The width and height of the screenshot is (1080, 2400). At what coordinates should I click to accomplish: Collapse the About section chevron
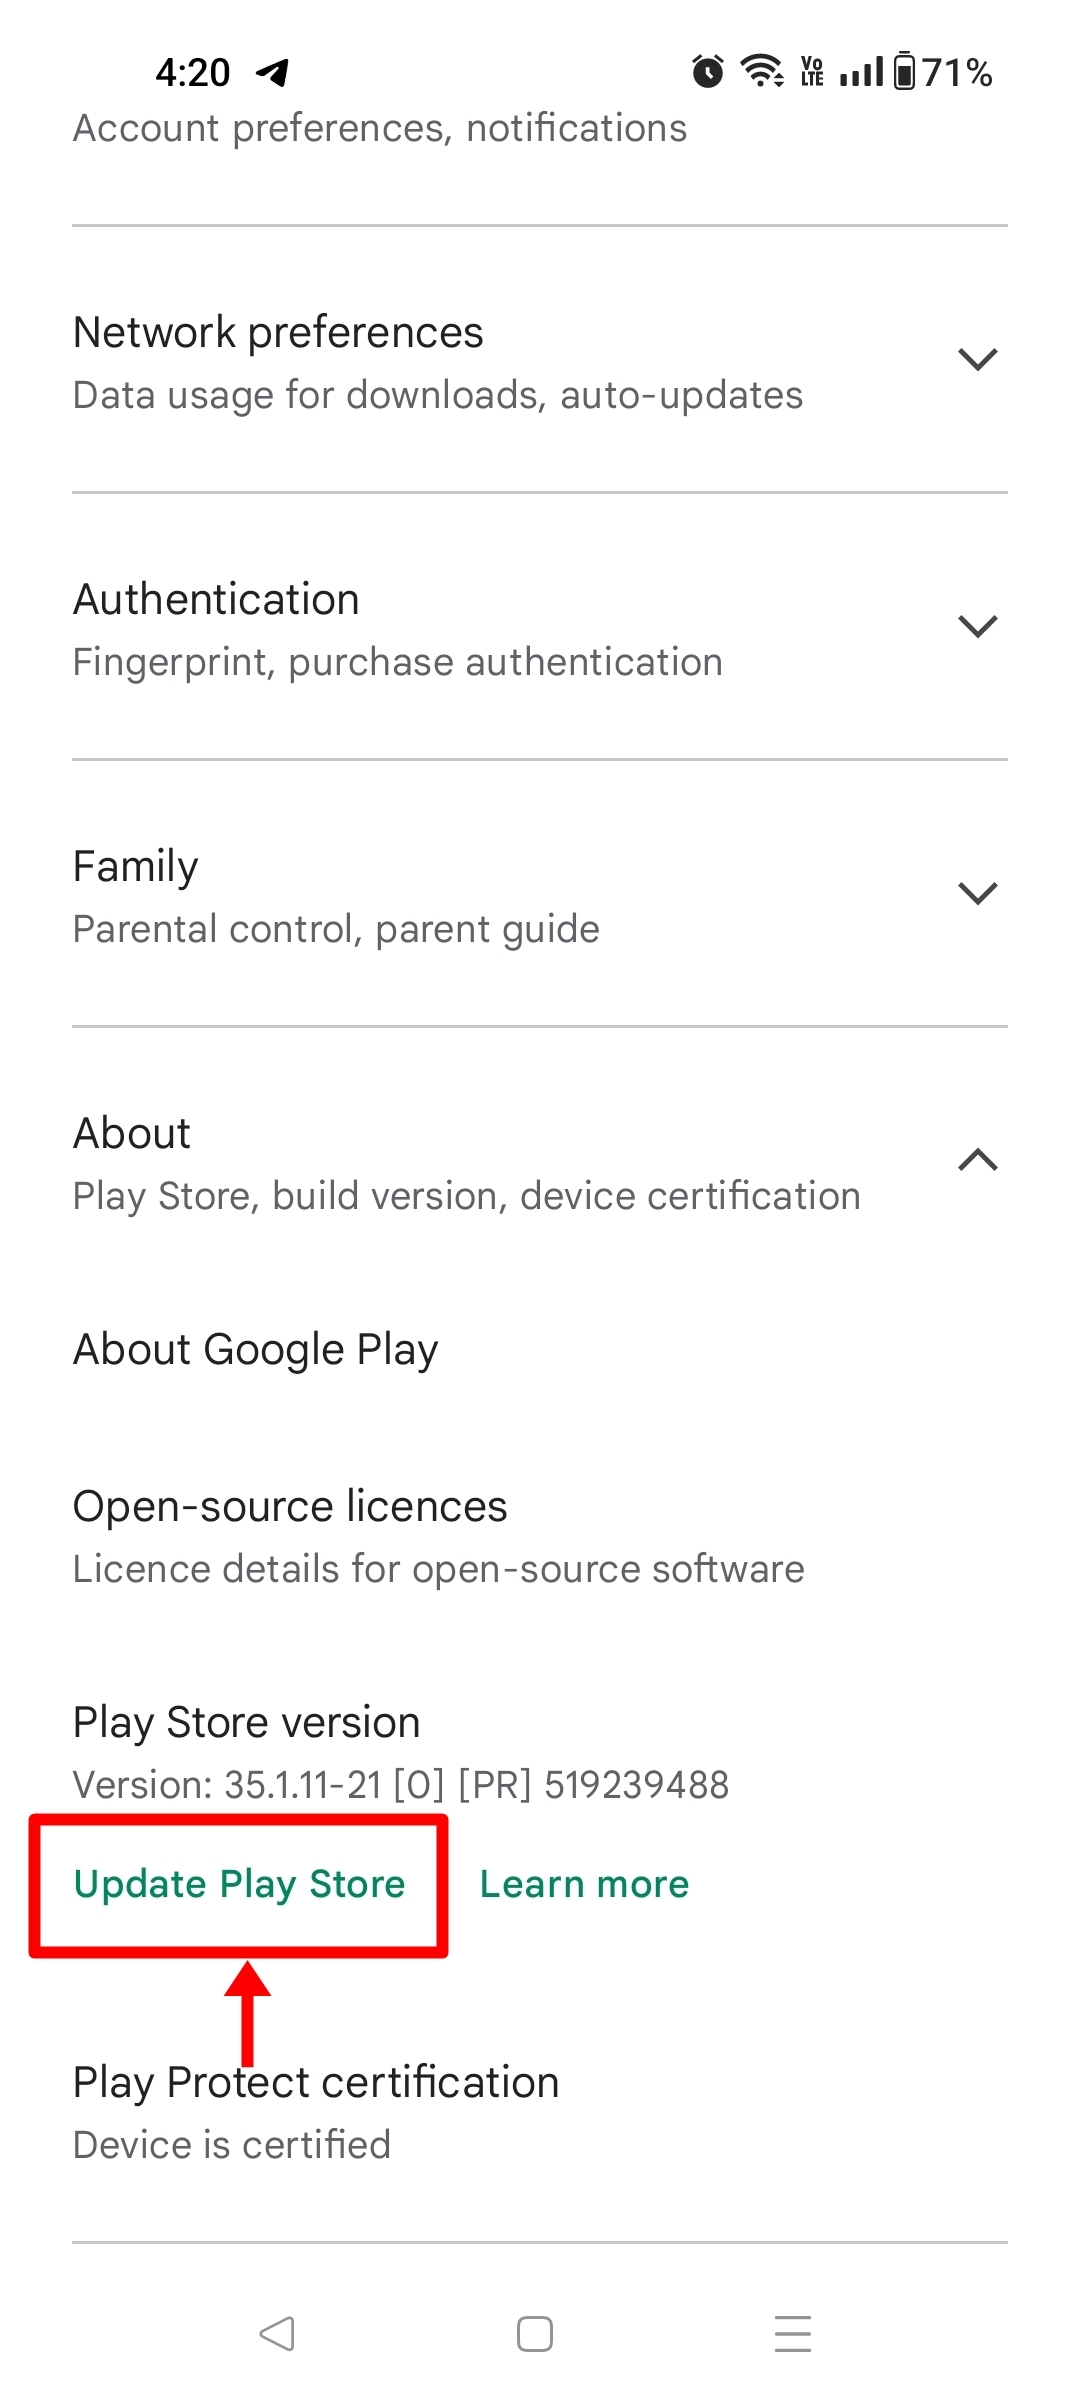[x=977, y=1160]
